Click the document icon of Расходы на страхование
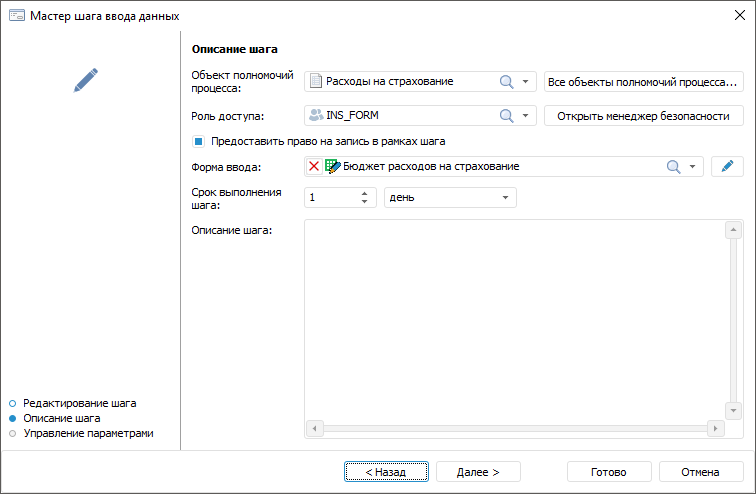Screen dimensions: 756x494 pyautogui.click(x=316, y=82)
